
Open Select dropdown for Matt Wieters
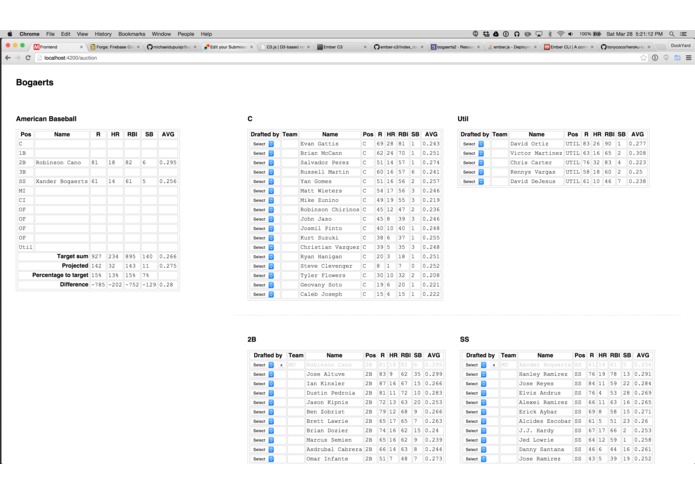click(263, 191)
